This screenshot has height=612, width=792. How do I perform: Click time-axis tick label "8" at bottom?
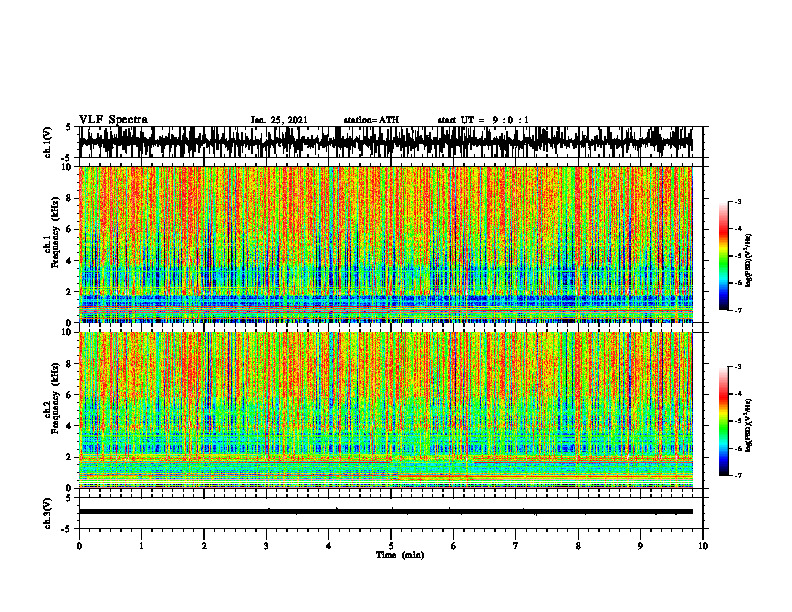coord(578,546)
